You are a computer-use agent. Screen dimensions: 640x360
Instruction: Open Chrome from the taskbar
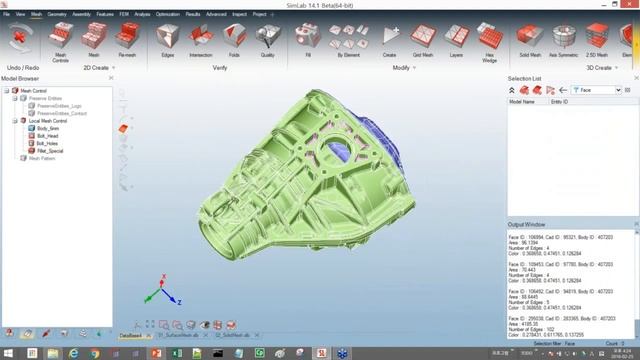tap(95, 353)
